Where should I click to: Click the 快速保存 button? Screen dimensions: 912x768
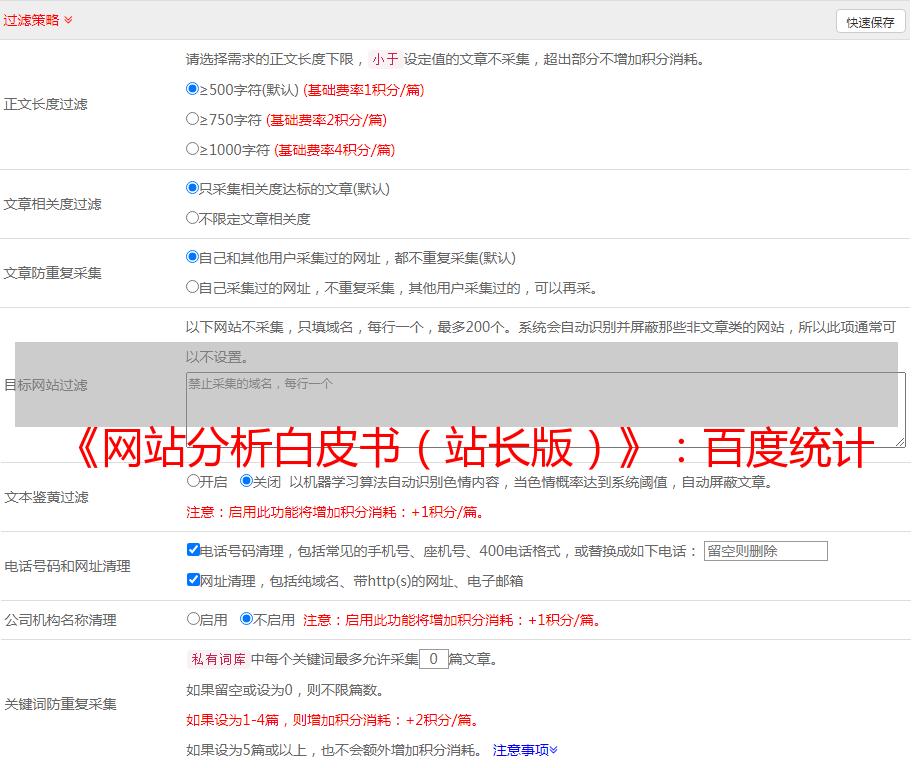tap(870, 23)
